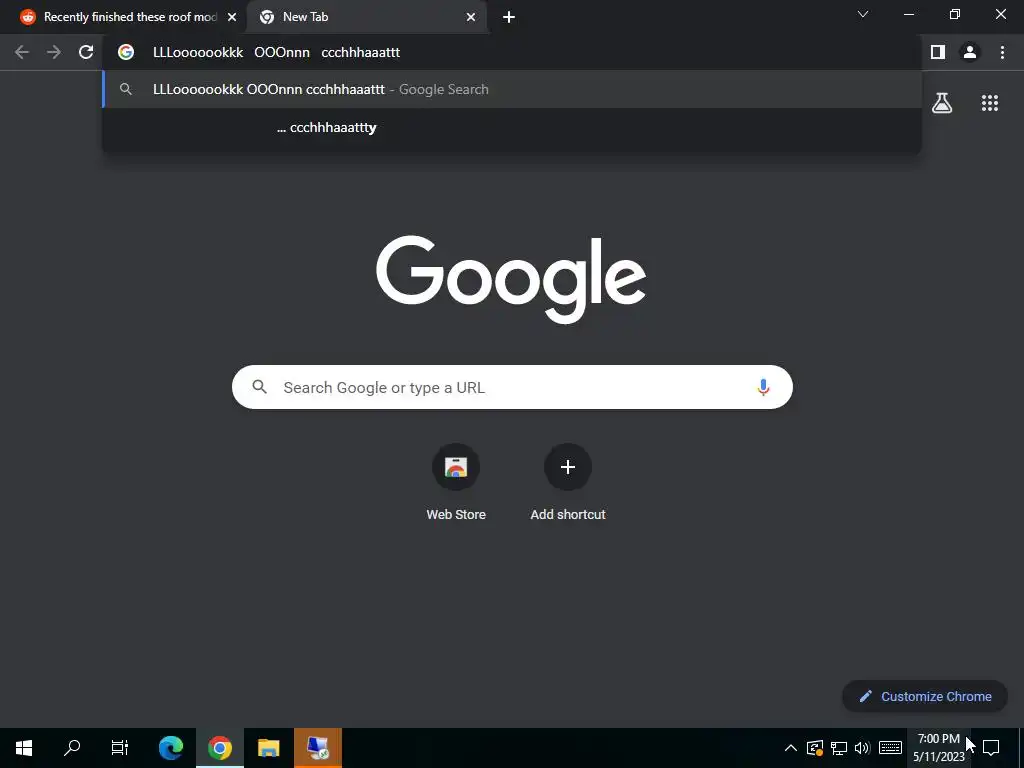The width and height of the screenshot is (1024, 768).
Task: Open the Web Store shortcut
Action: 456,482
